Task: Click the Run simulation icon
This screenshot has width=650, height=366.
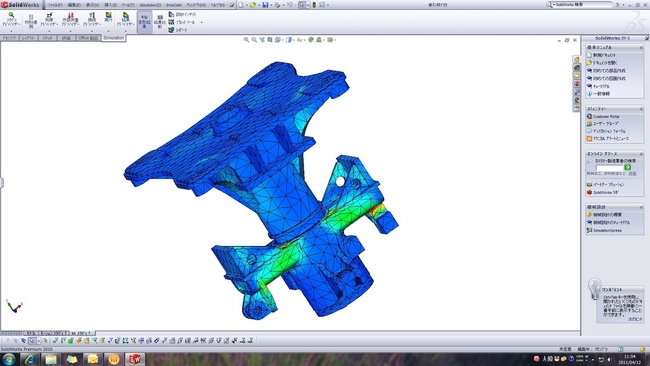Action: click(108, 17)
